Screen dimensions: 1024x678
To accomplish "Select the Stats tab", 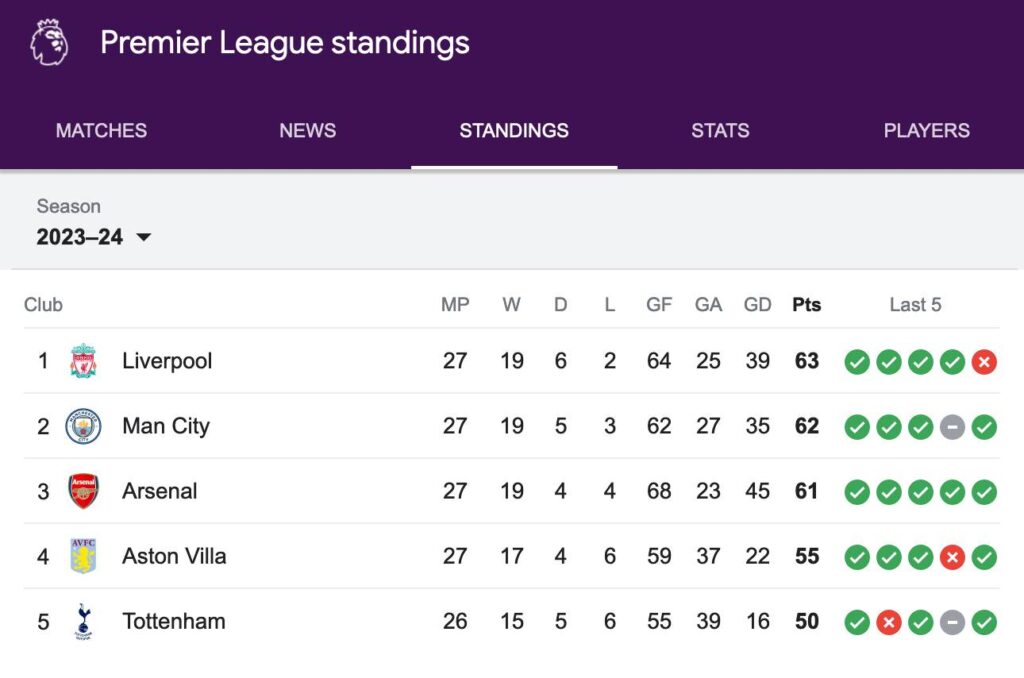I will pos(720,130).
